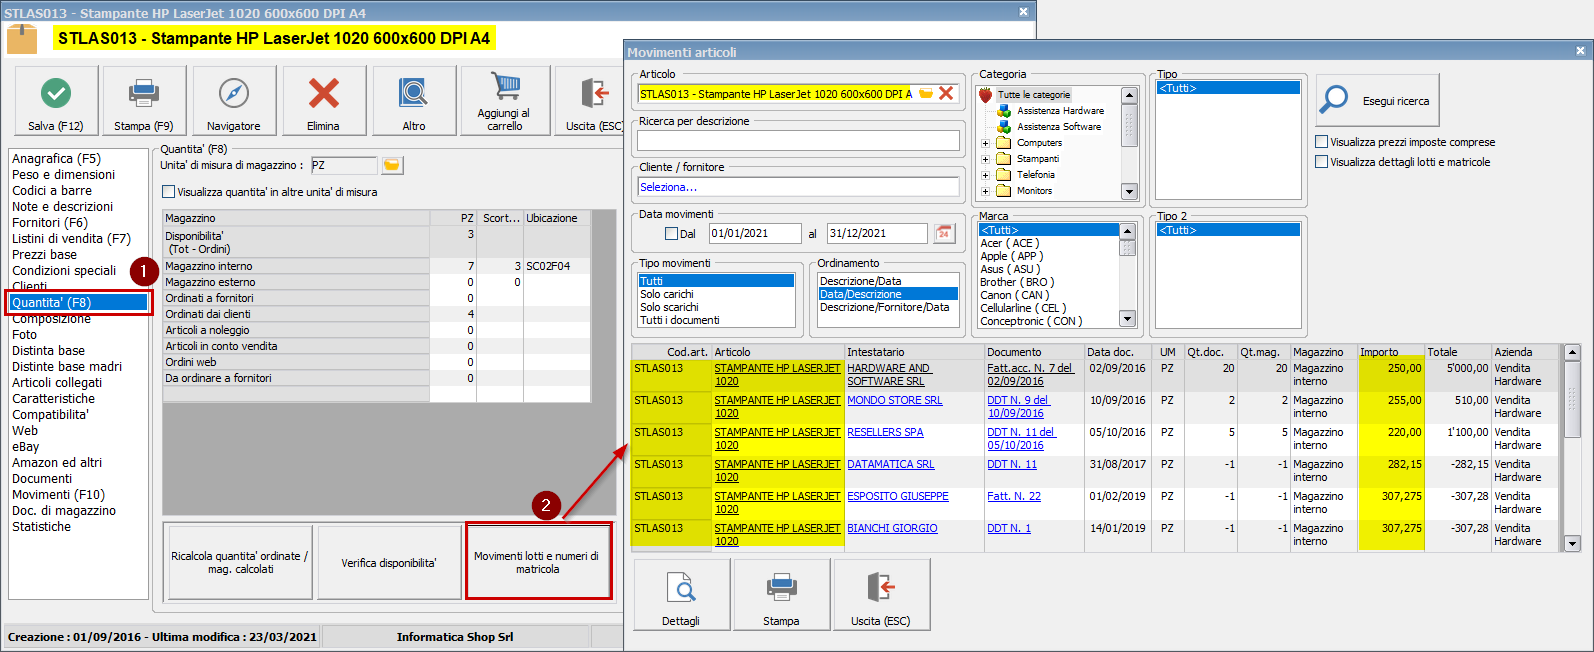Open Dettagli for the selected movement

coord(681,594)
